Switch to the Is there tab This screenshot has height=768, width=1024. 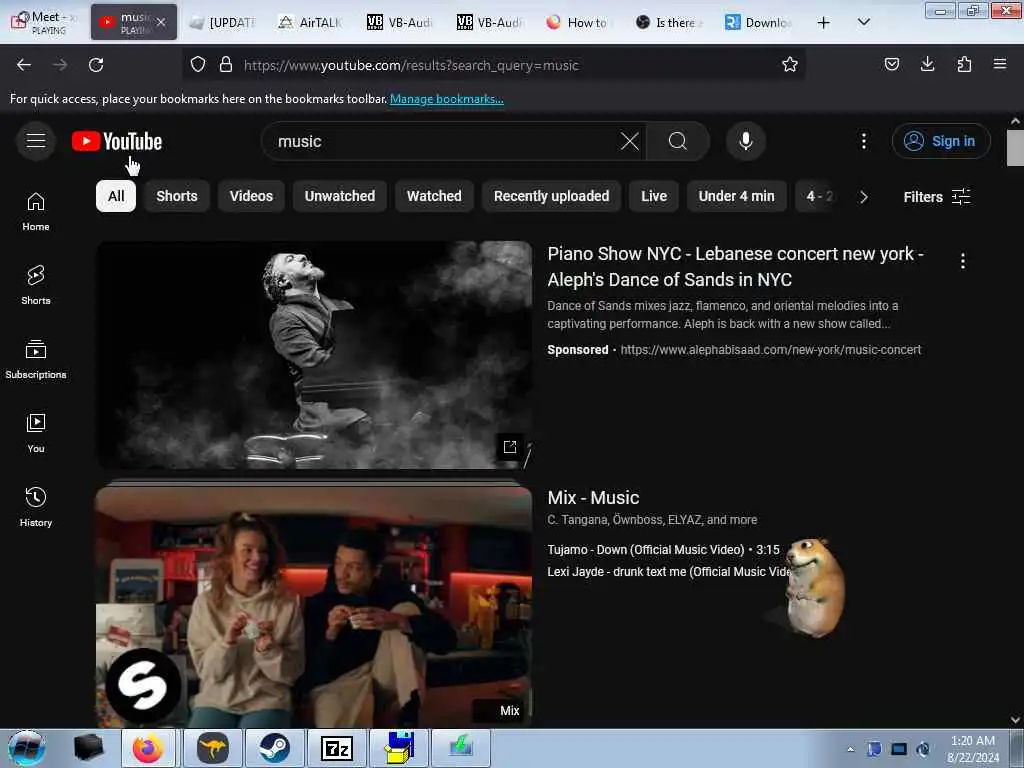point(668,23)
